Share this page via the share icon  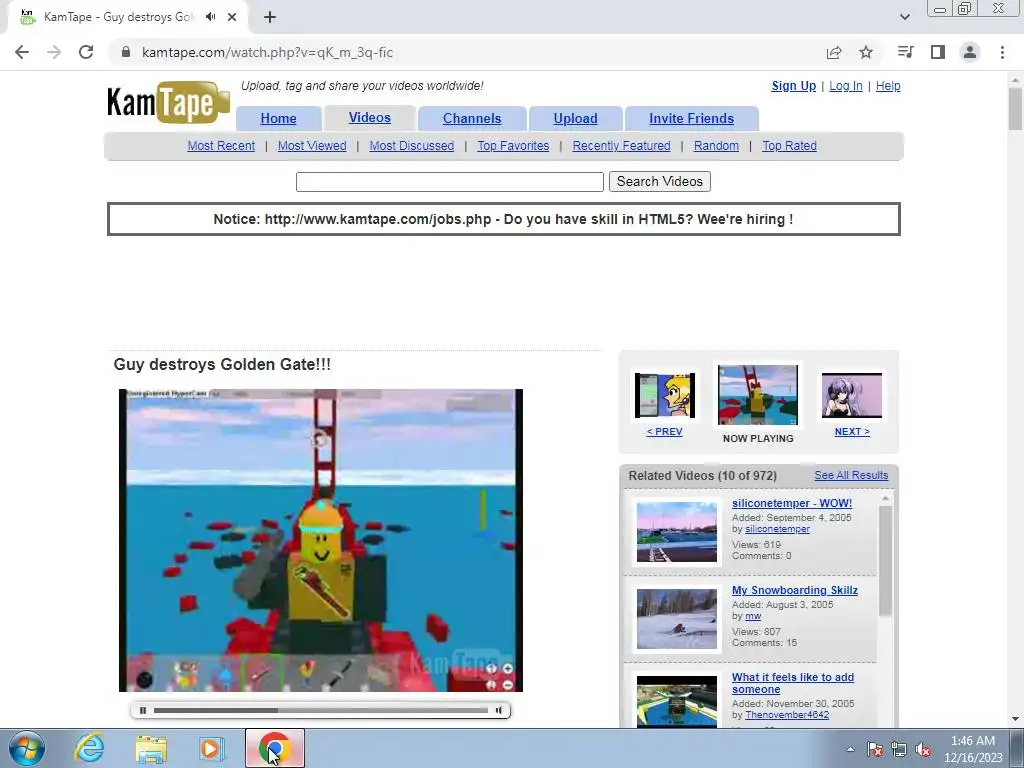click(834, 52)
